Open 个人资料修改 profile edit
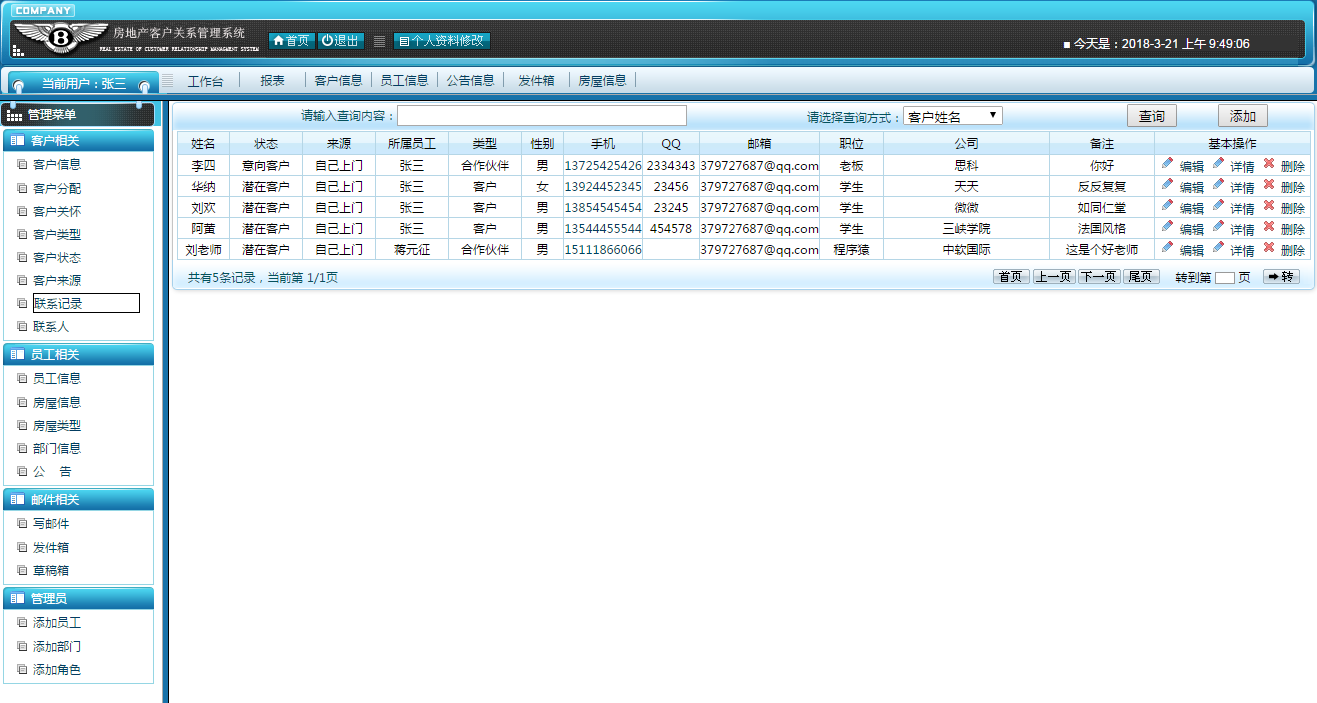This screenshot has width=1317, height=703. [442, 41]
